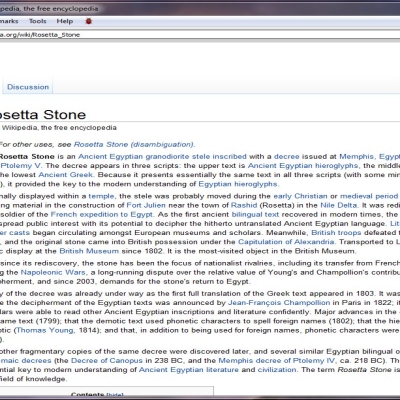Open the Napoleonic Wars link
The width and height of the screenshot is (400, 400).
[54, 272]
